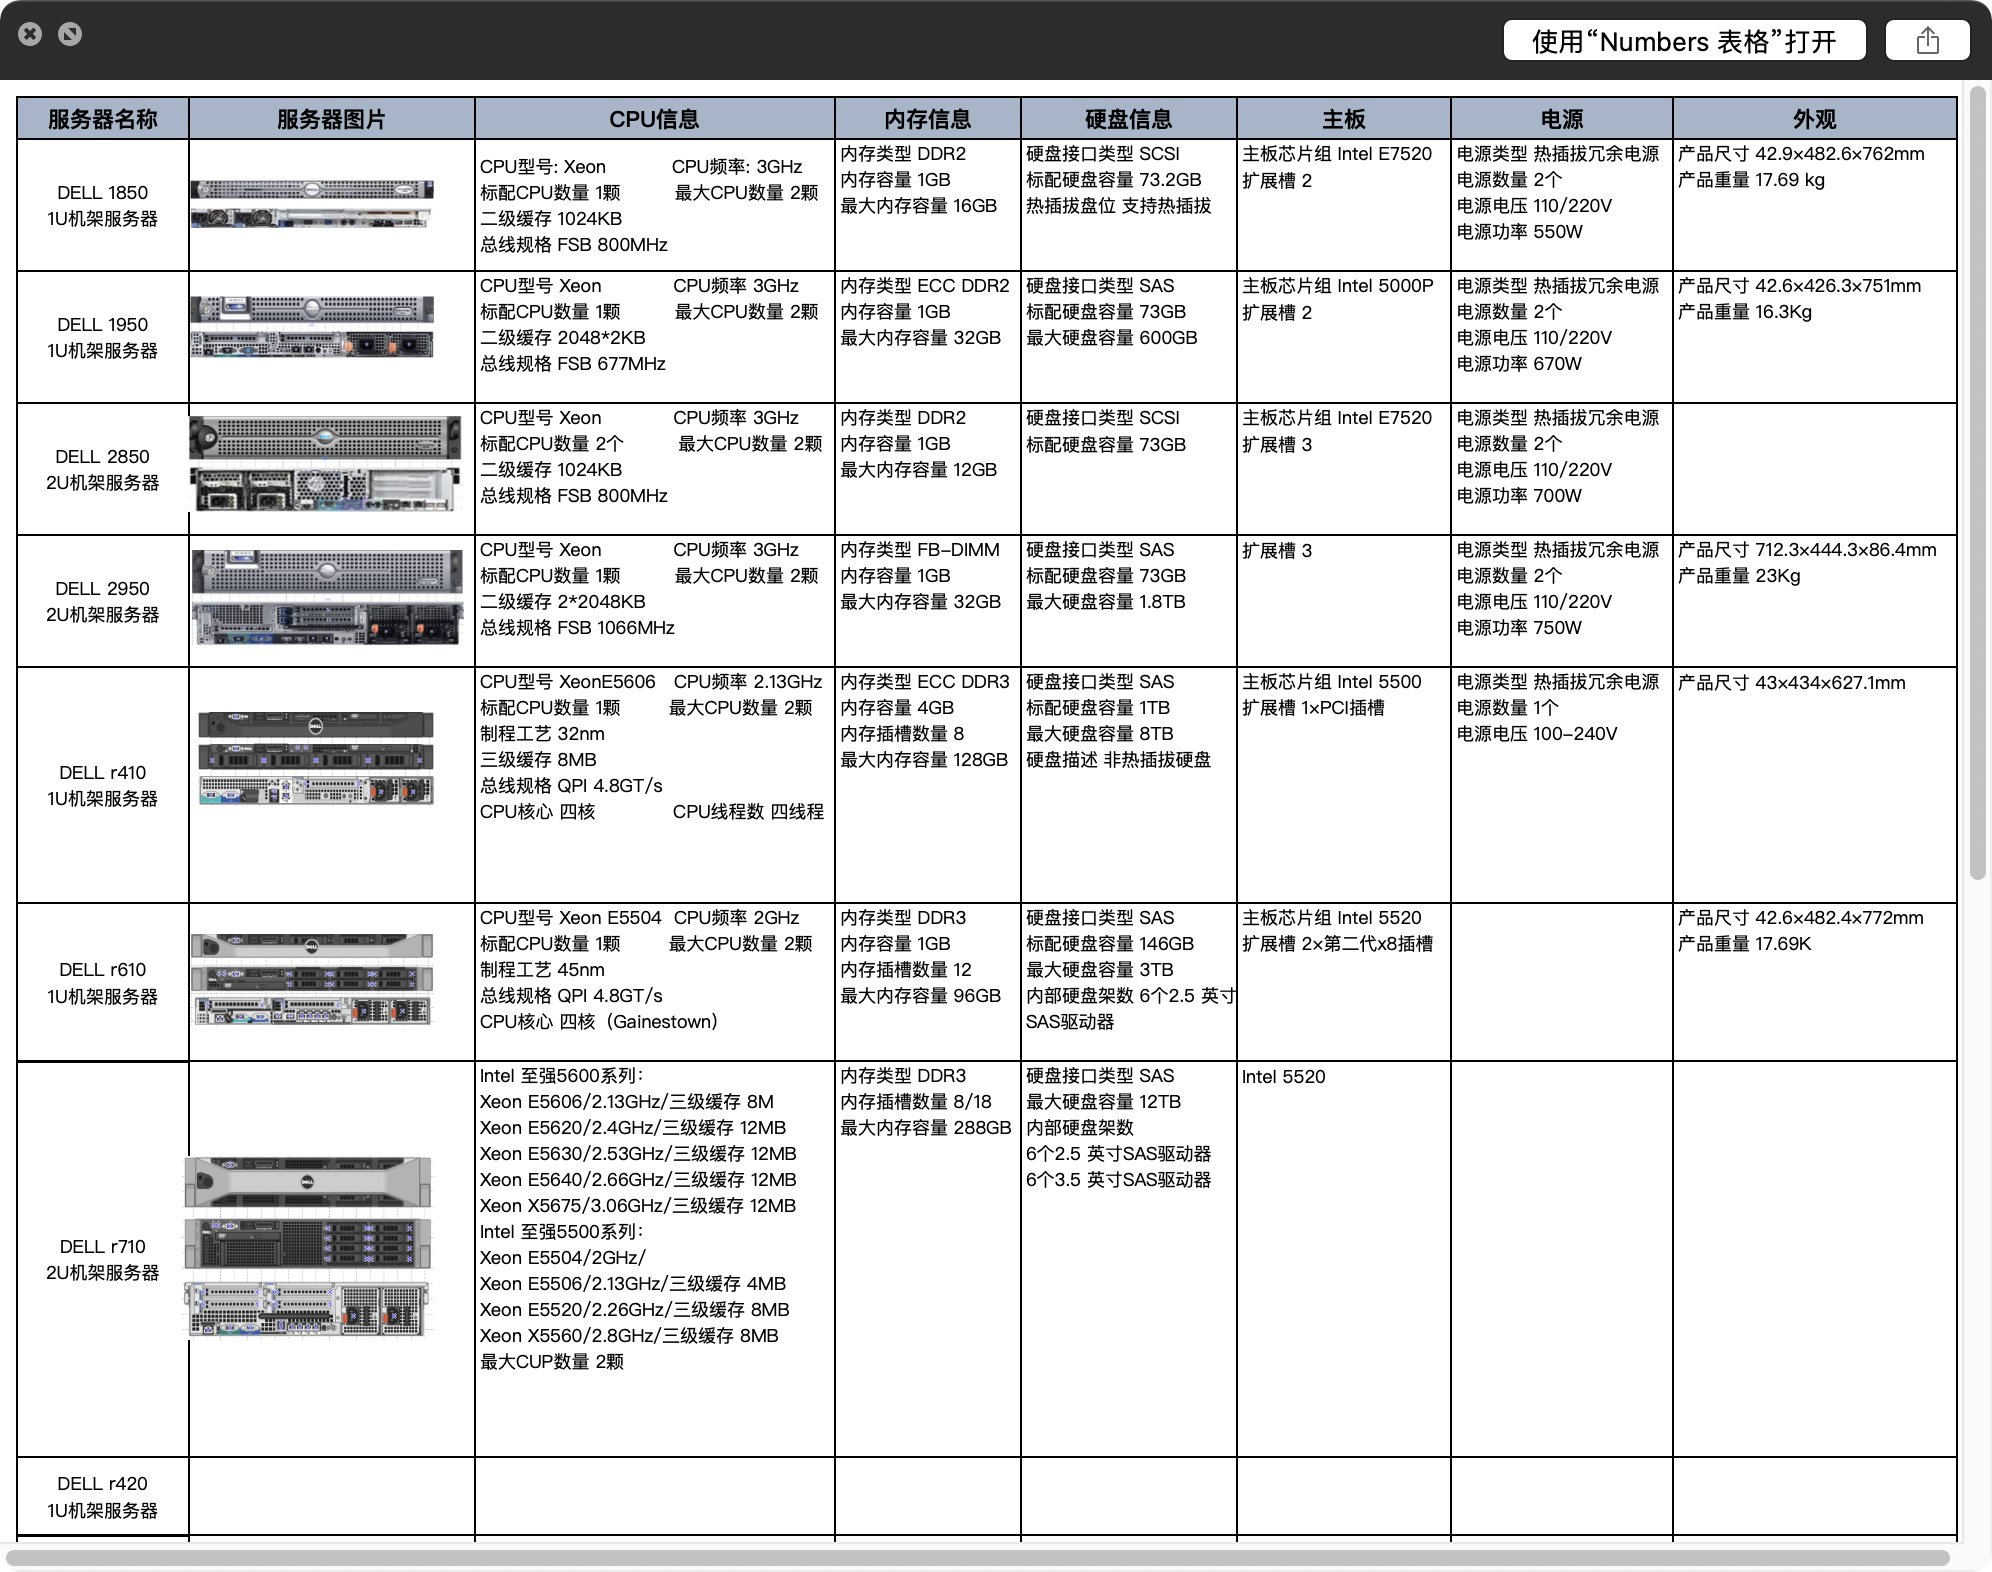The width and height of the screenshot is (1992, 1572).
Task: Click the 服务器名称 header cell
Action: [x=102, y=119]
